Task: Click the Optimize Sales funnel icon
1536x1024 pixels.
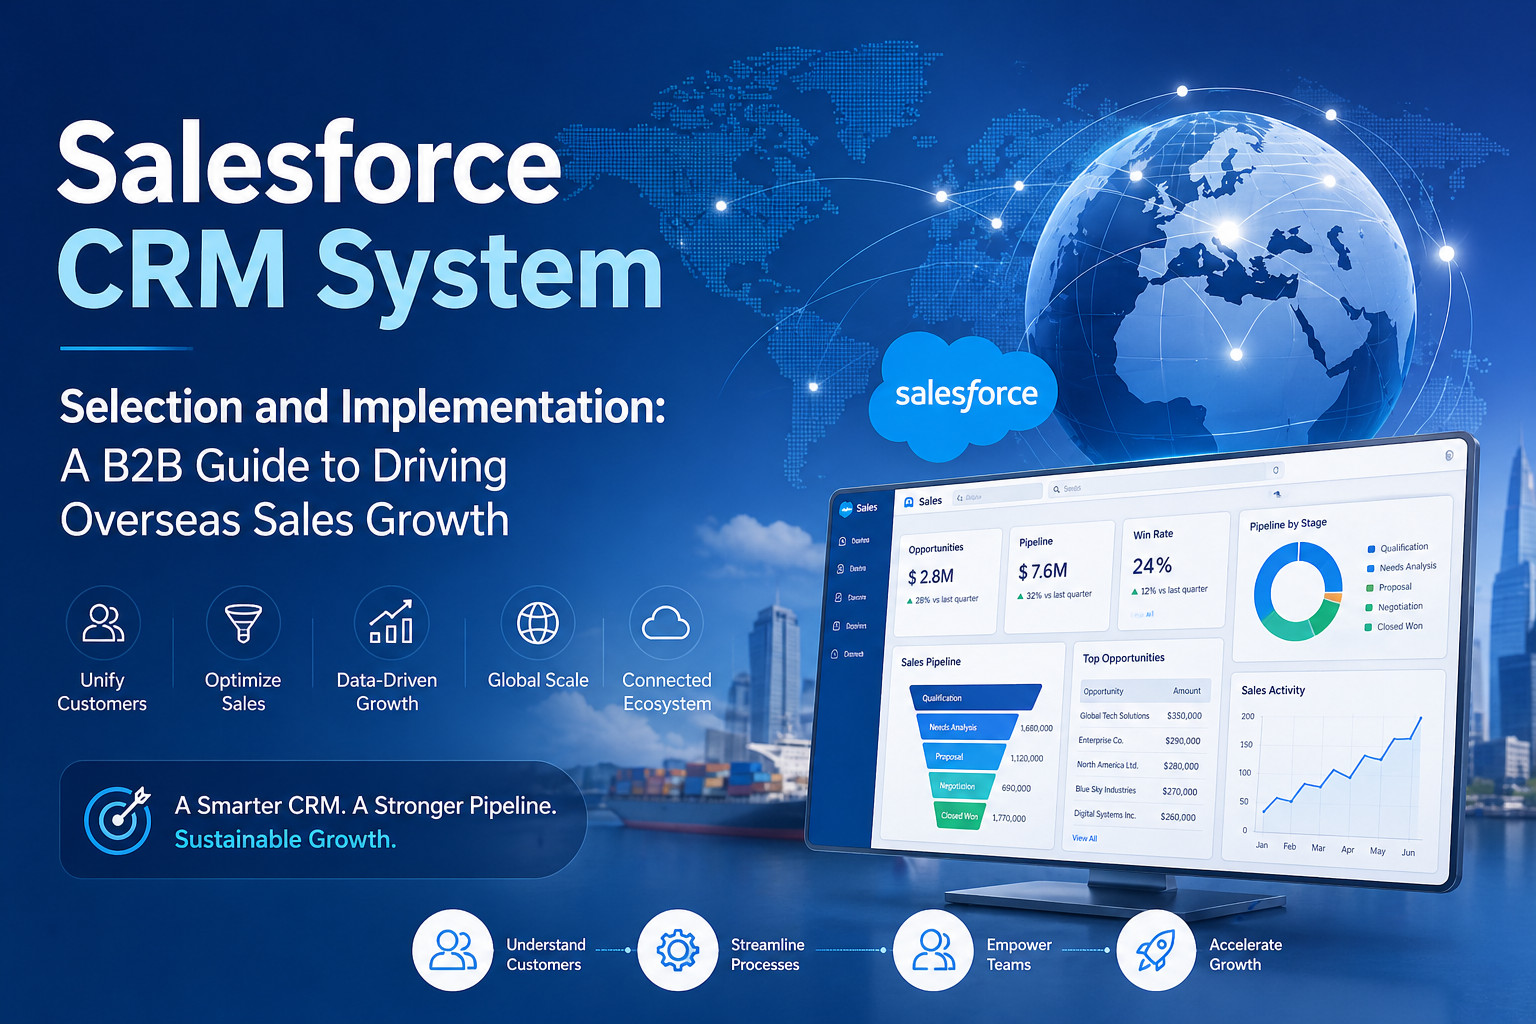Action: point(243,623)
